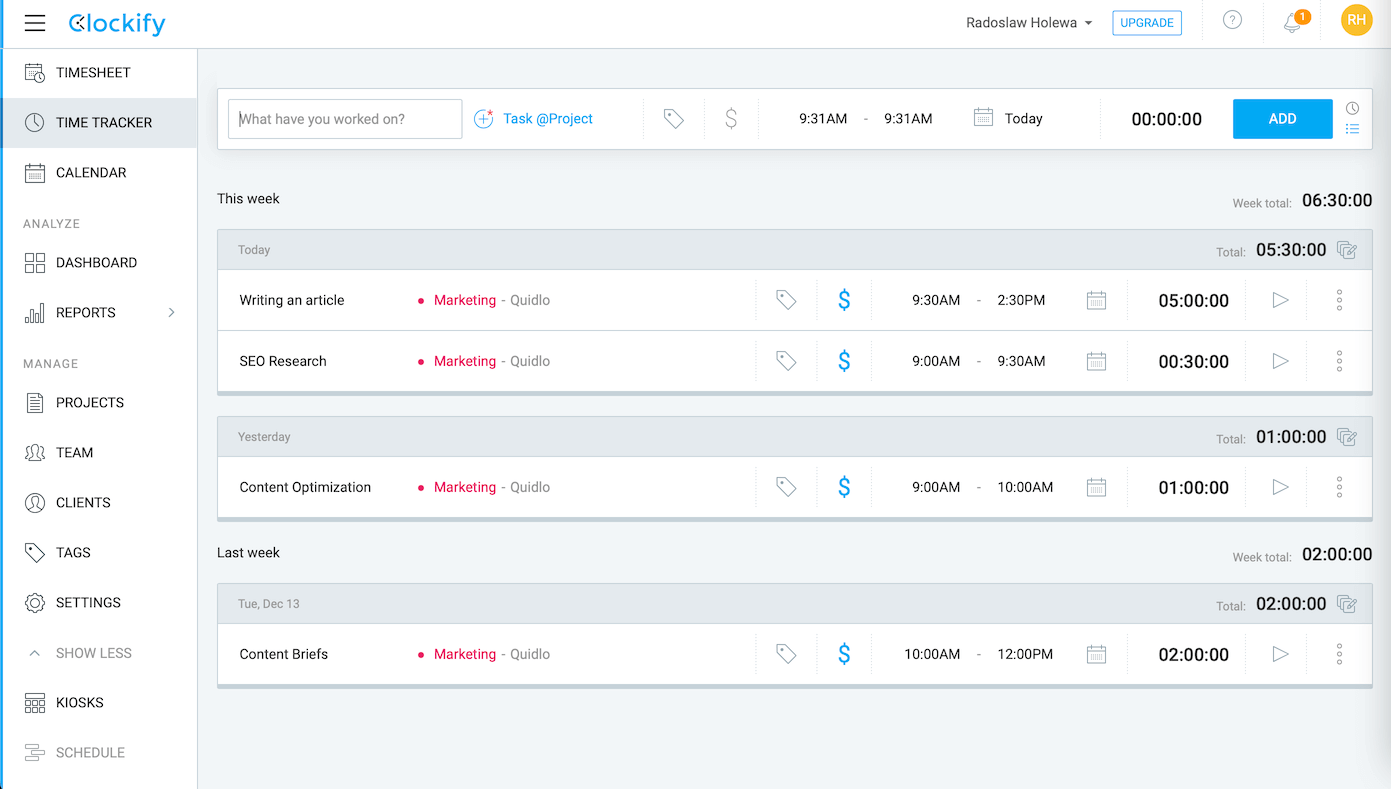Open the hamburger navigation menu
This screenshot has height=789, width=1391.
[x=35, y=23]
